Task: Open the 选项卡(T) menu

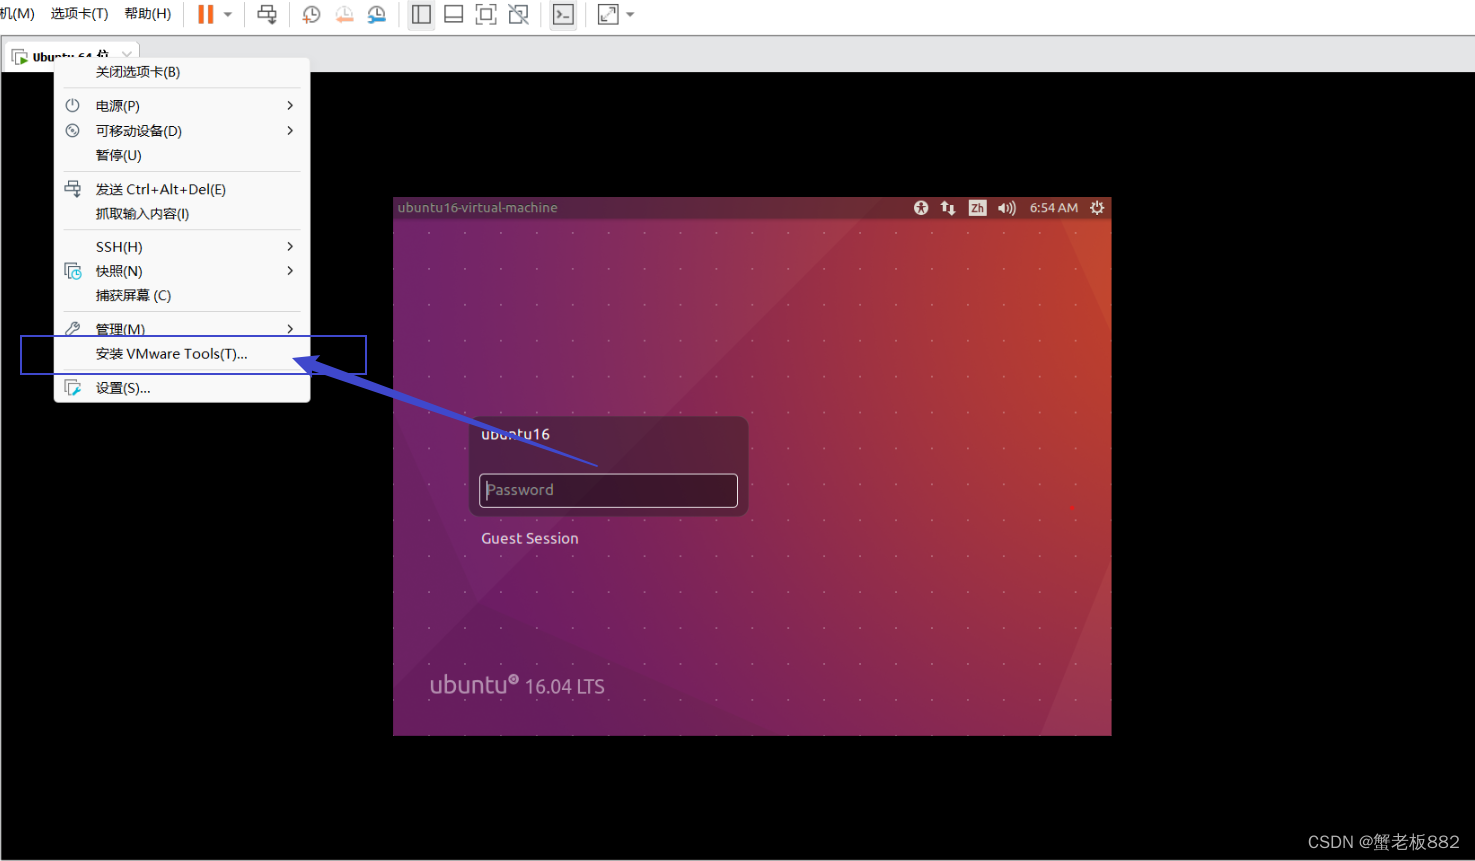Action: (79, 14)
